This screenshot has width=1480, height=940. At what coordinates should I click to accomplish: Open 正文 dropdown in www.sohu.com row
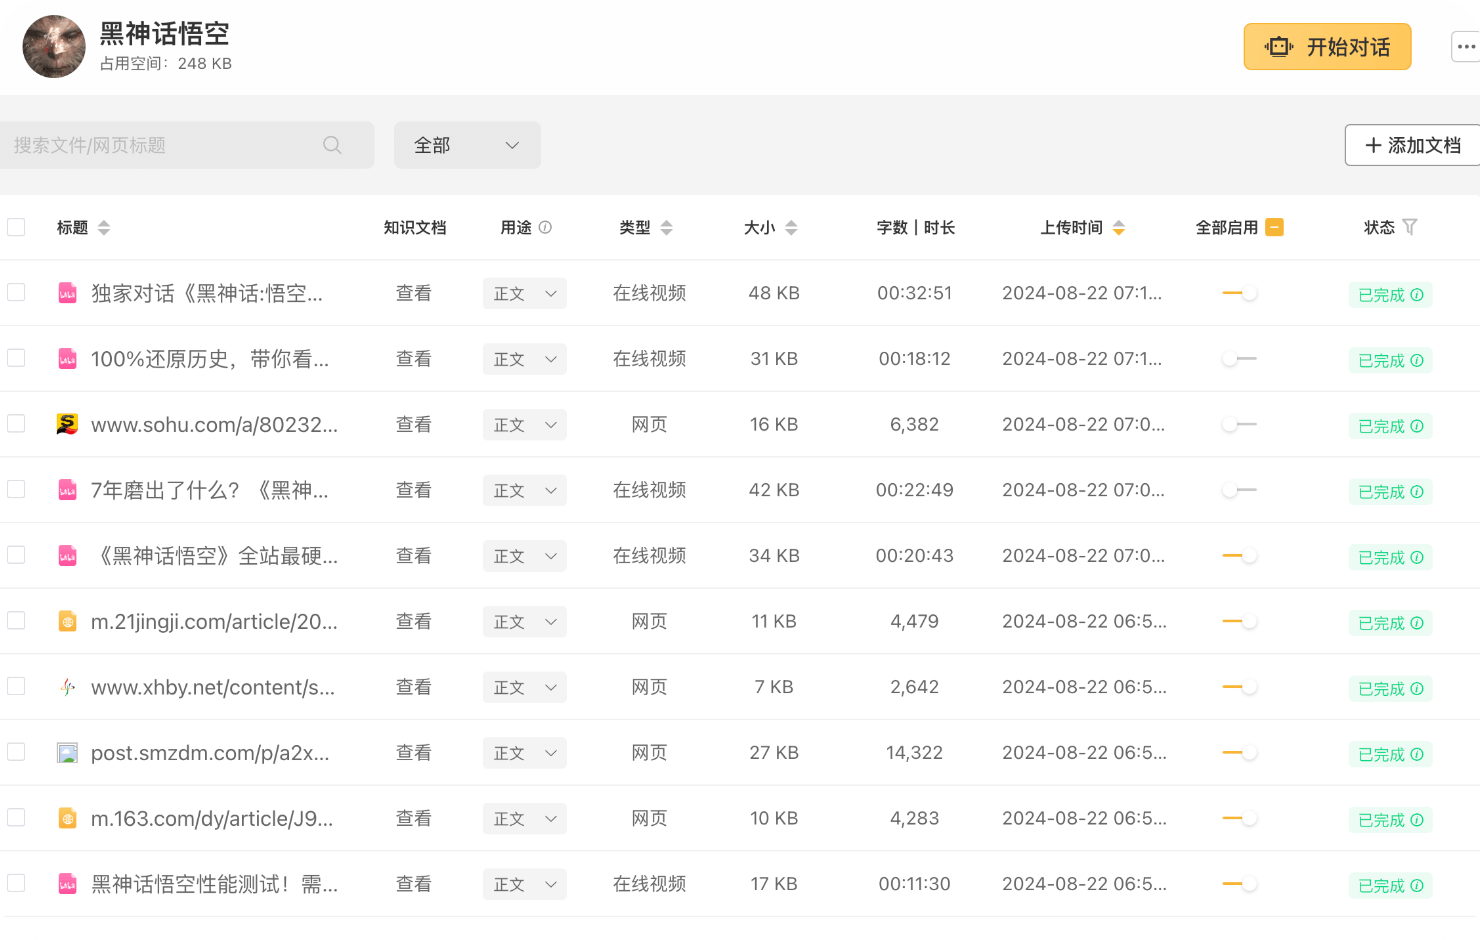525,425
